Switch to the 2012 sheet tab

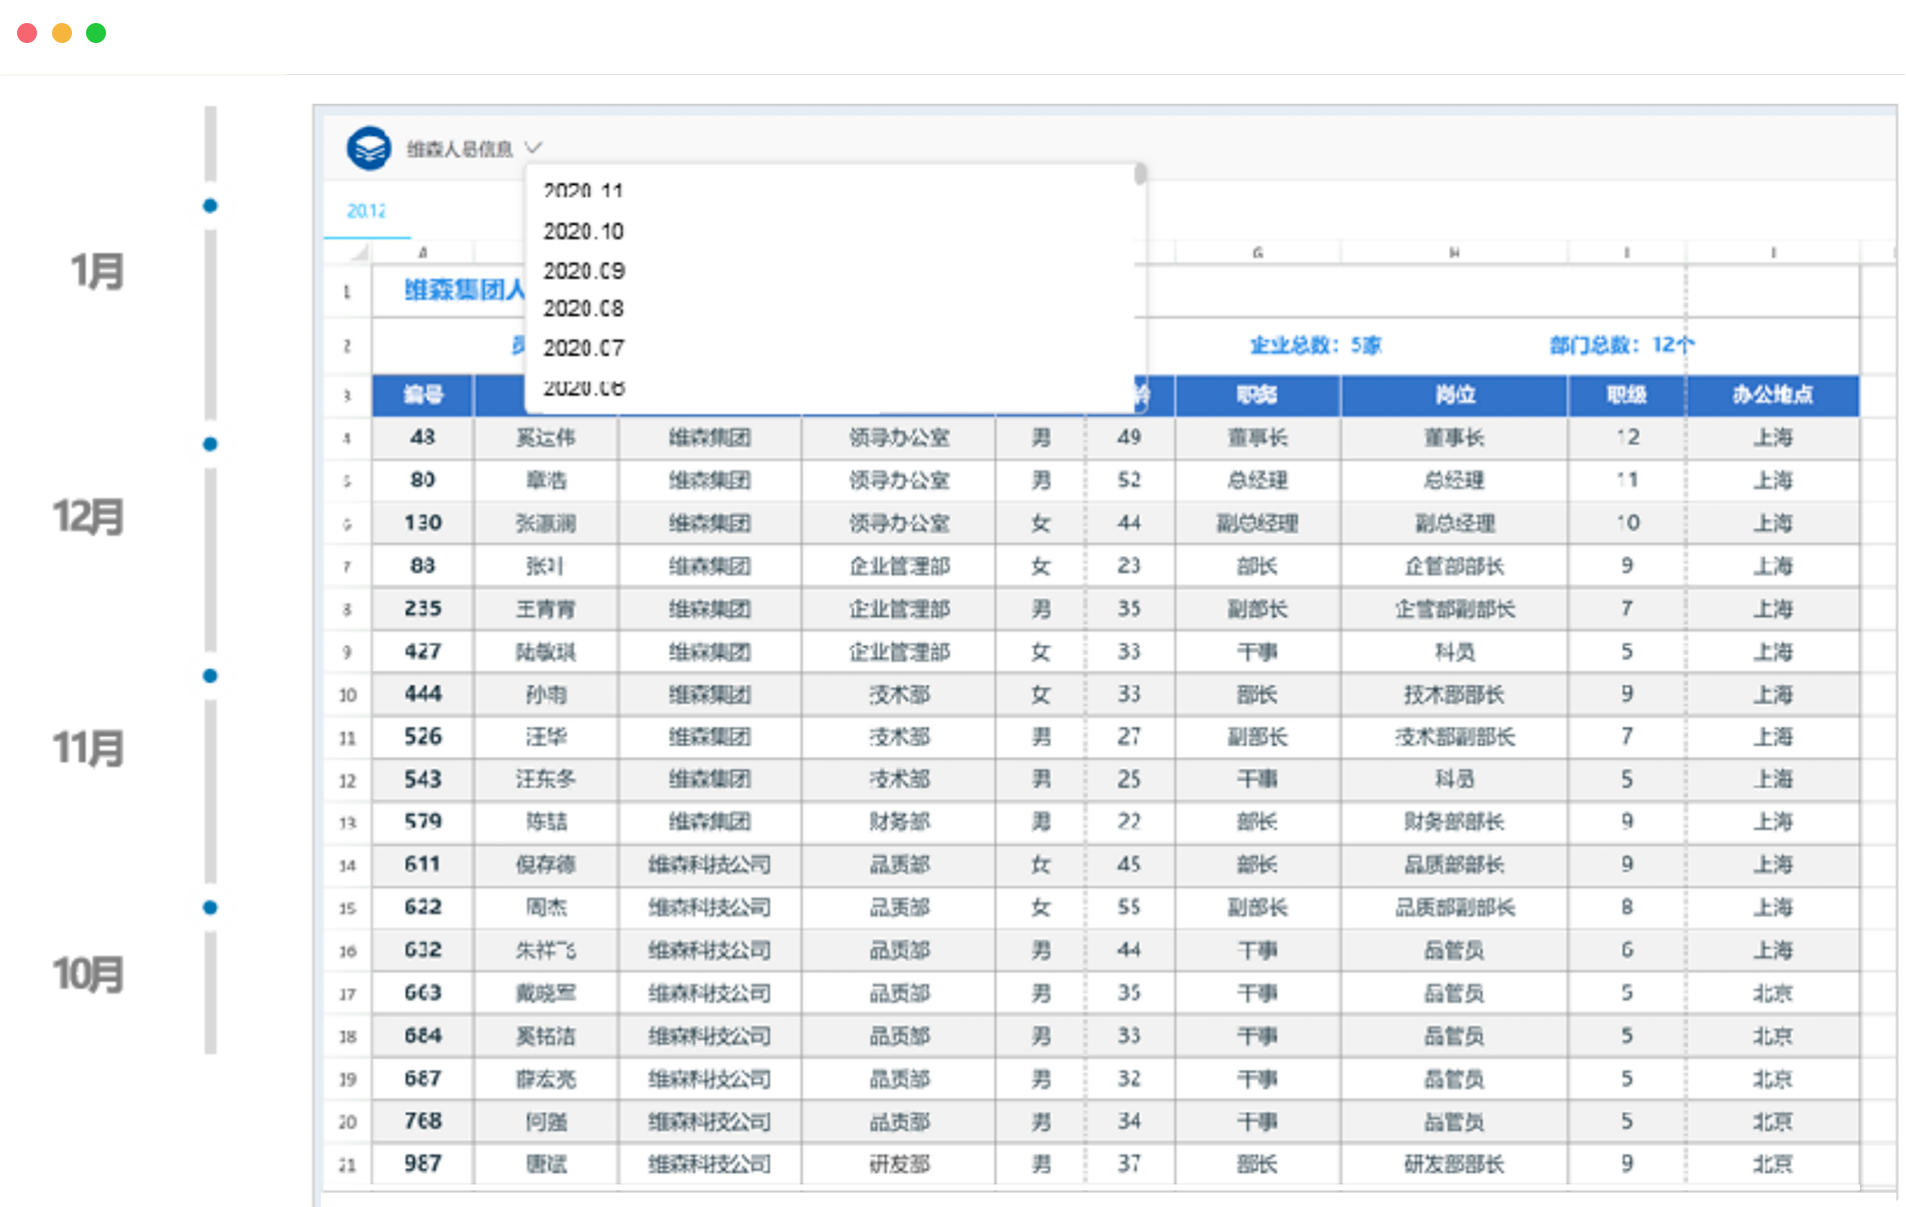pos(366,211)
